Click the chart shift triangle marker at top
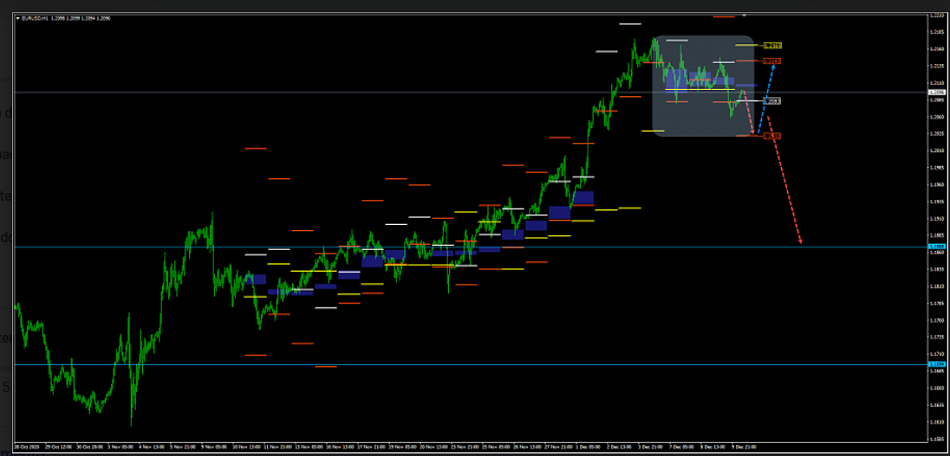This screenshot has height=456, width=950. 743,16
